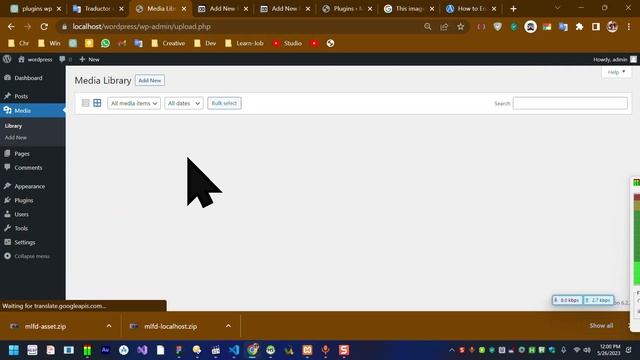The image size is (640, 360).
Task: Open the Chrome extensions puzzle icon
Action: [580, 27]
